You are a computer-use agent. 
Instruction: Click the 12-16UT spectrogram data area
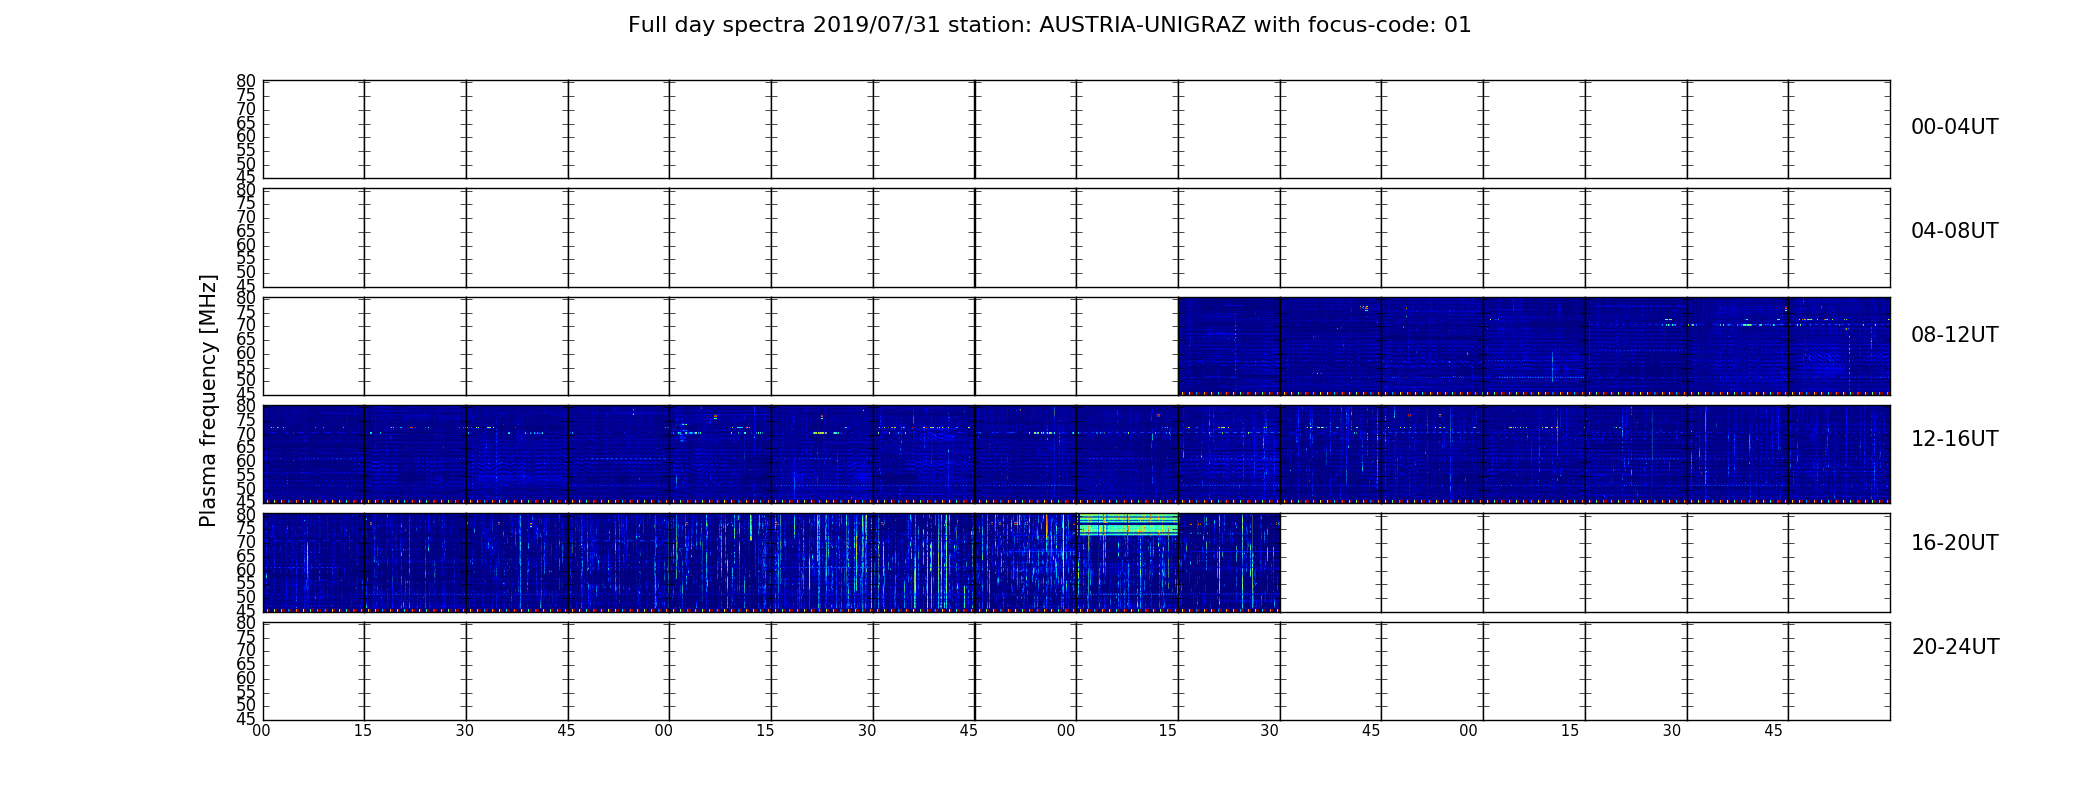(1076, 454)
